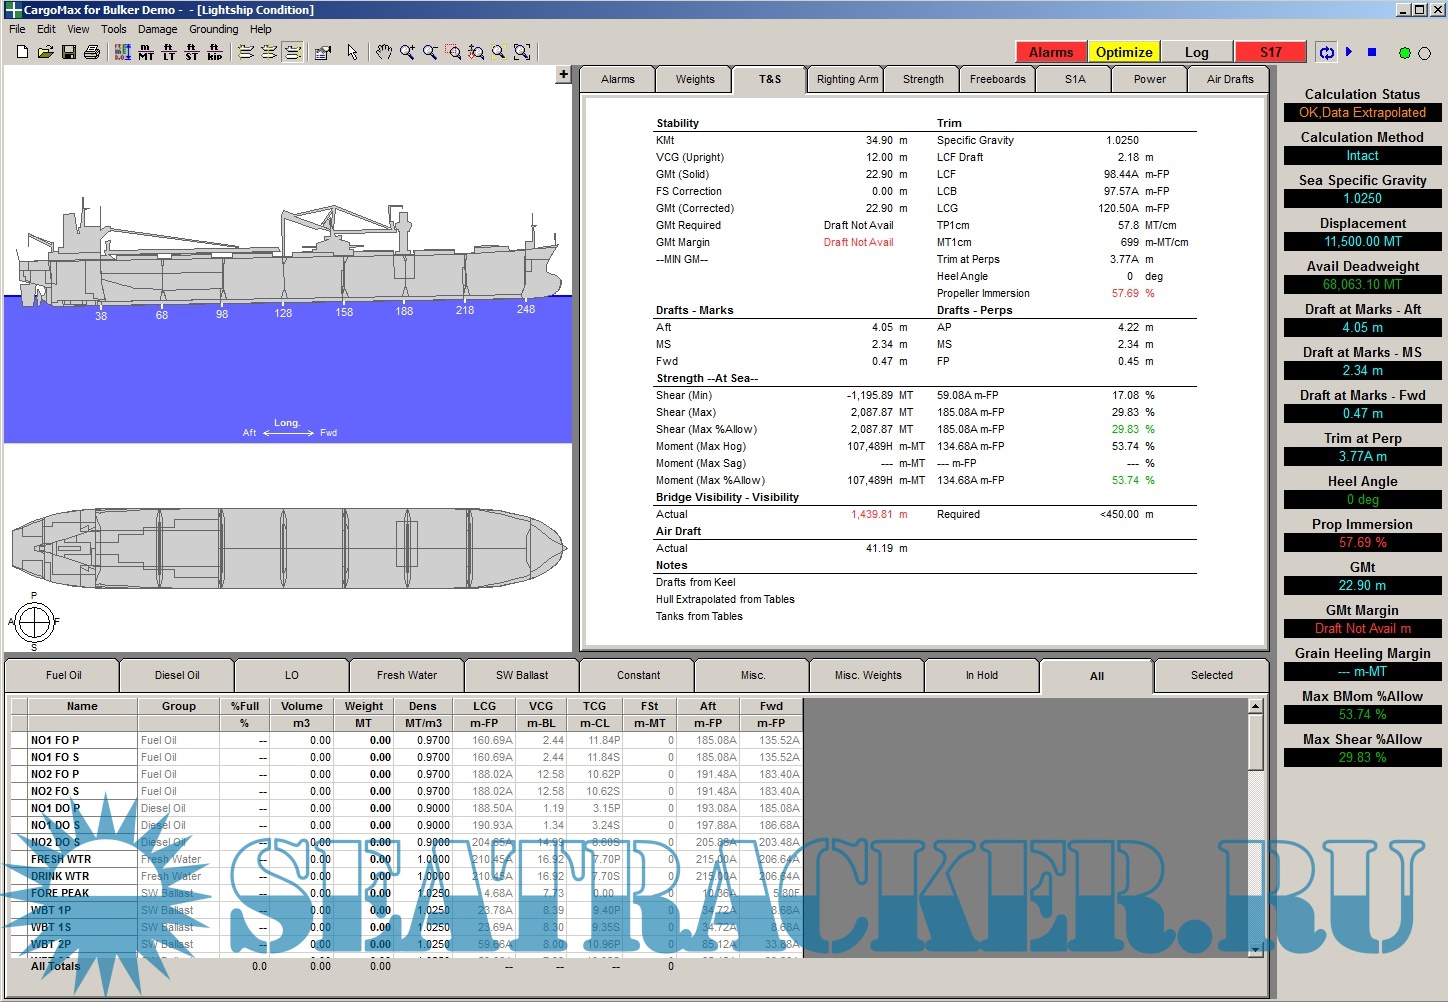The image size is (1448, 1002).
Task: Click the Zoom In magnifier icon
Action: click(407, 52)
